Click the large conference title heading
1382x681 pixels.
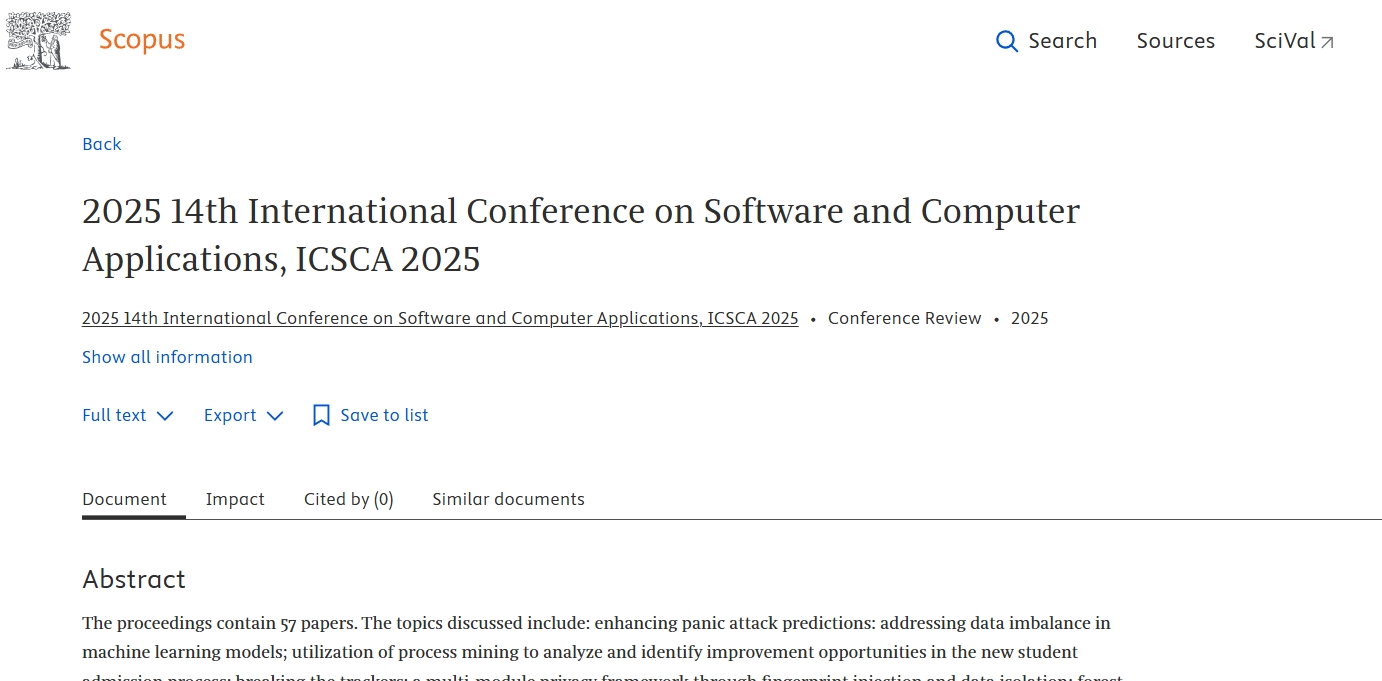pyautogui.click(x=580, y=235)
